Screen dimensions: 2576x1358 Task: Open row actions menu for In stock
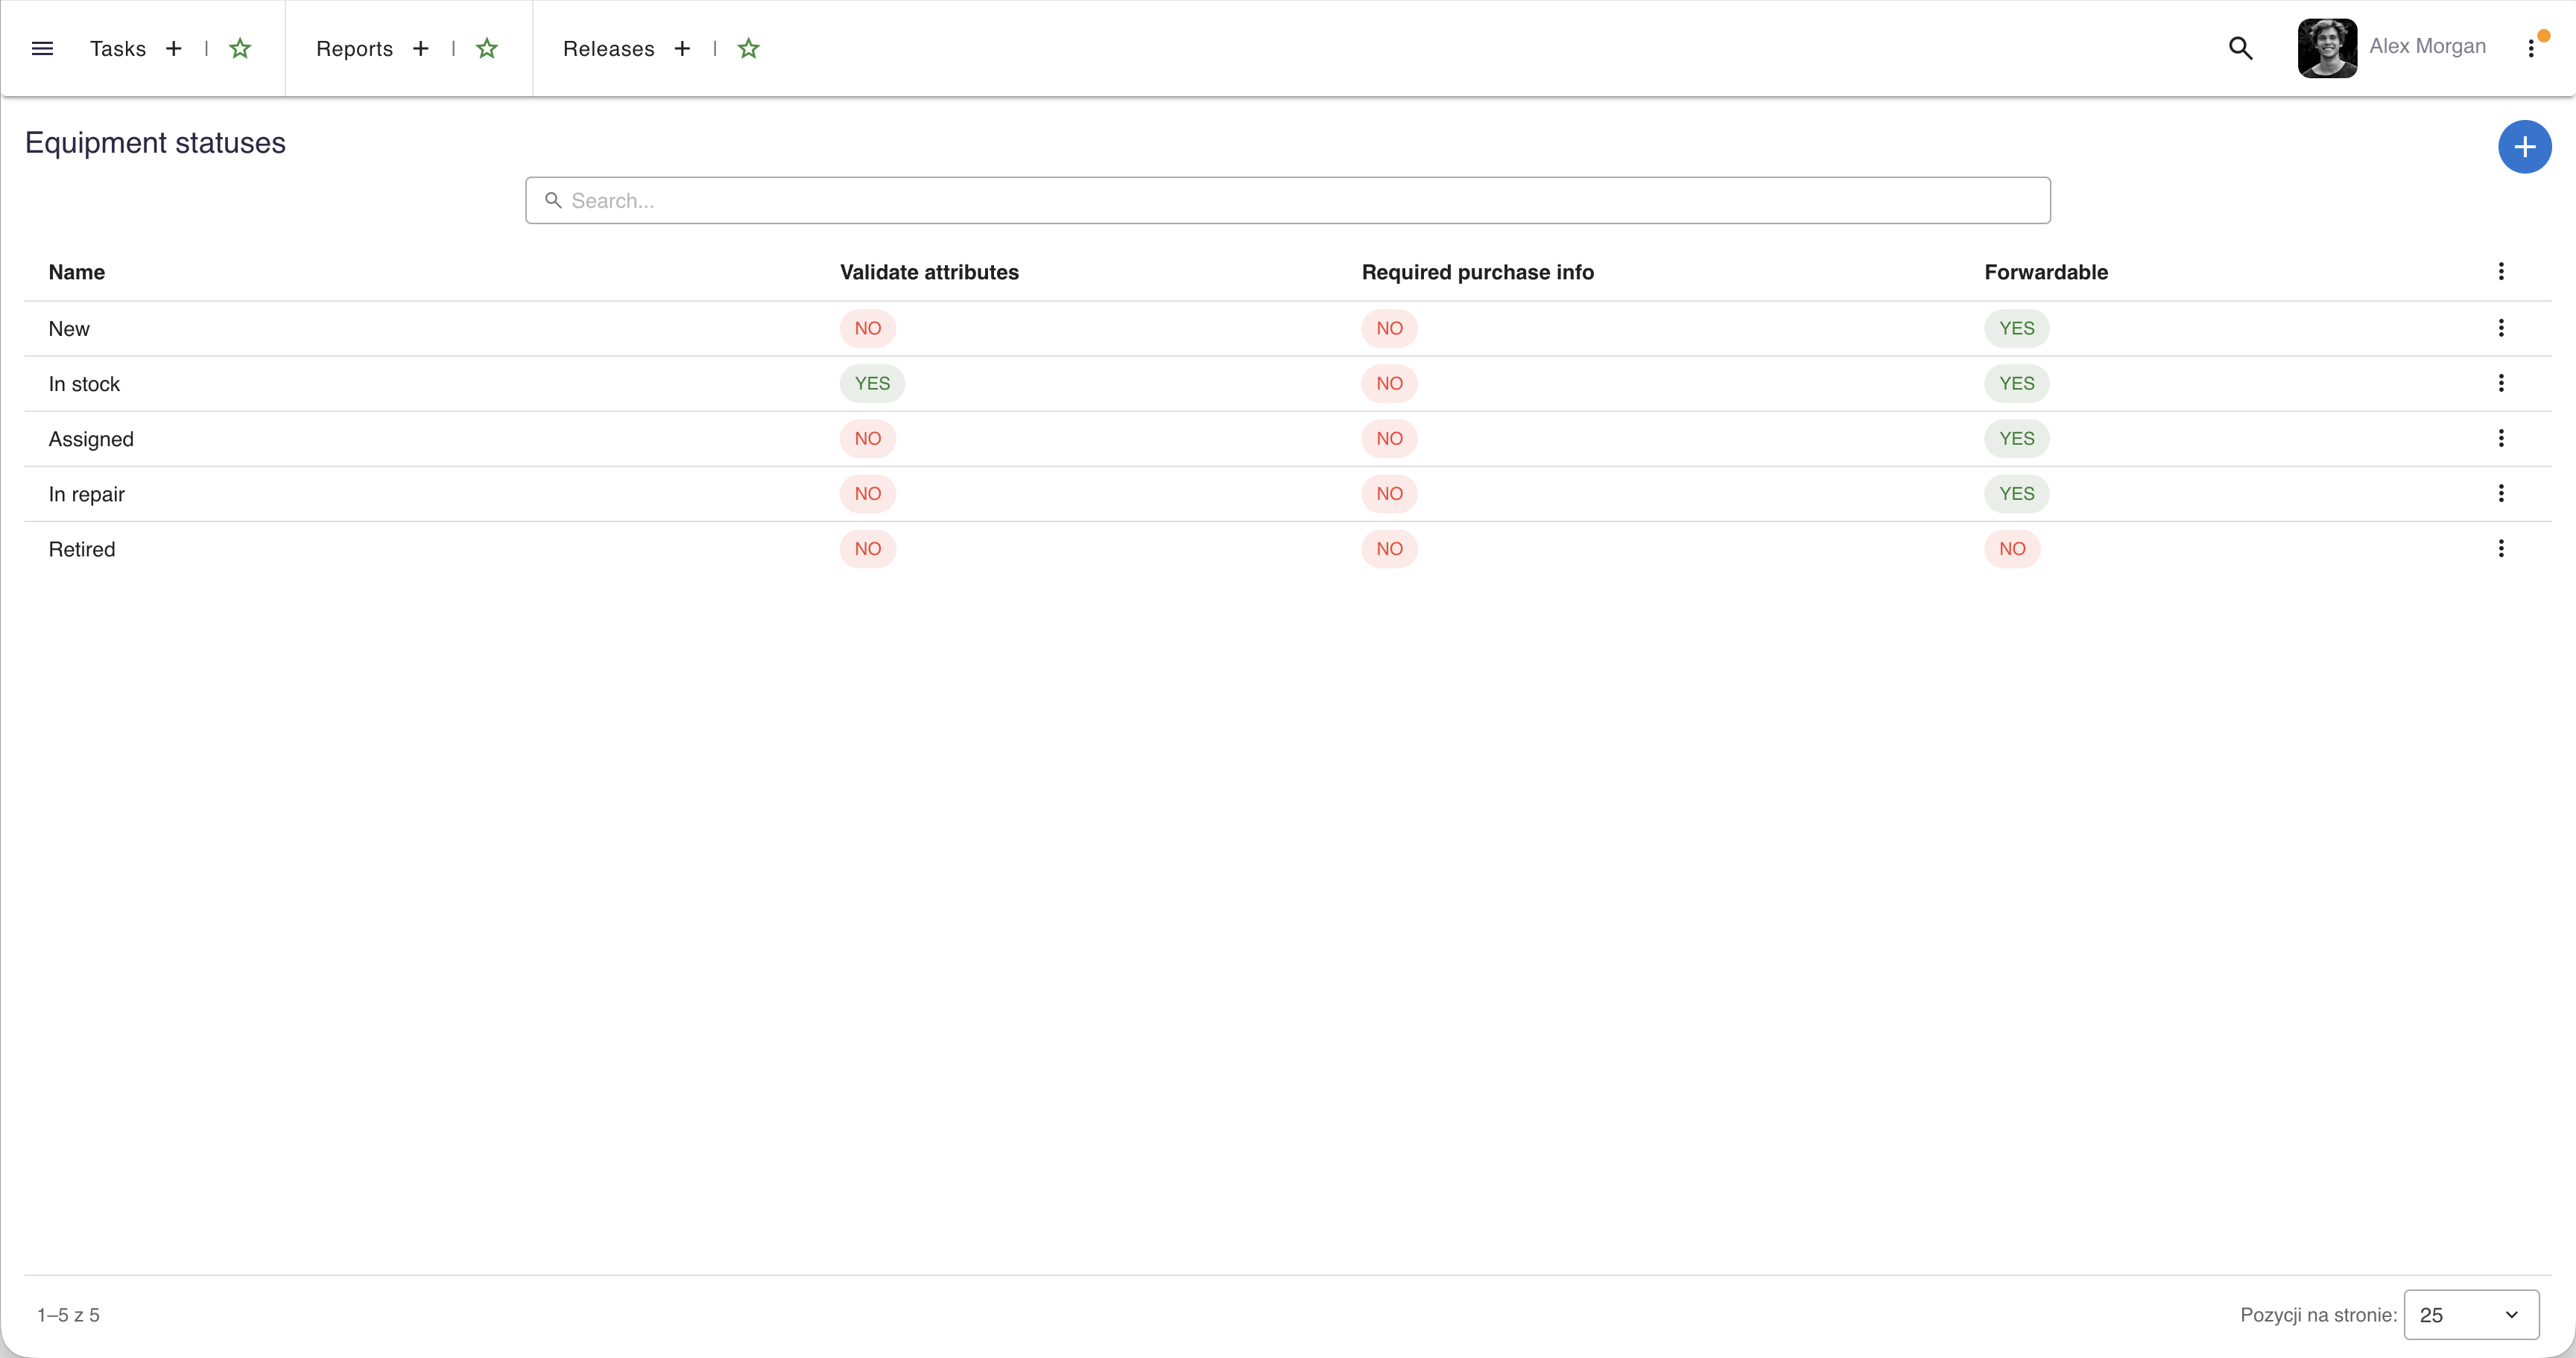[x=2500, y=383]
